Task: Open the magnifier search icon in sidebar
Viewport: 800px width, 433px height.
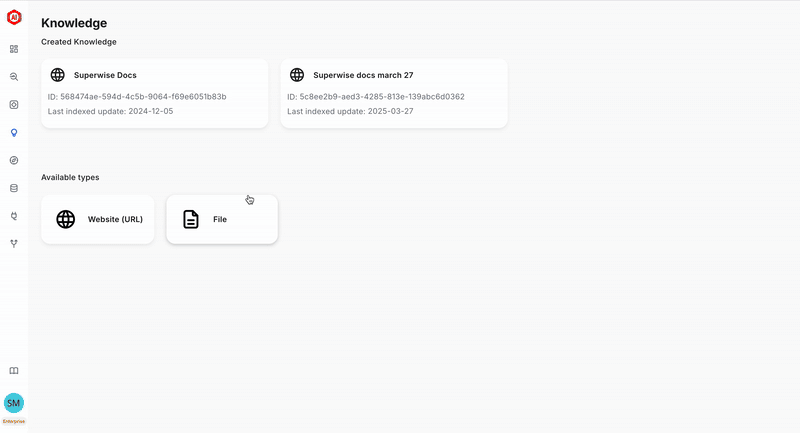Action: (x=14, y=77)
